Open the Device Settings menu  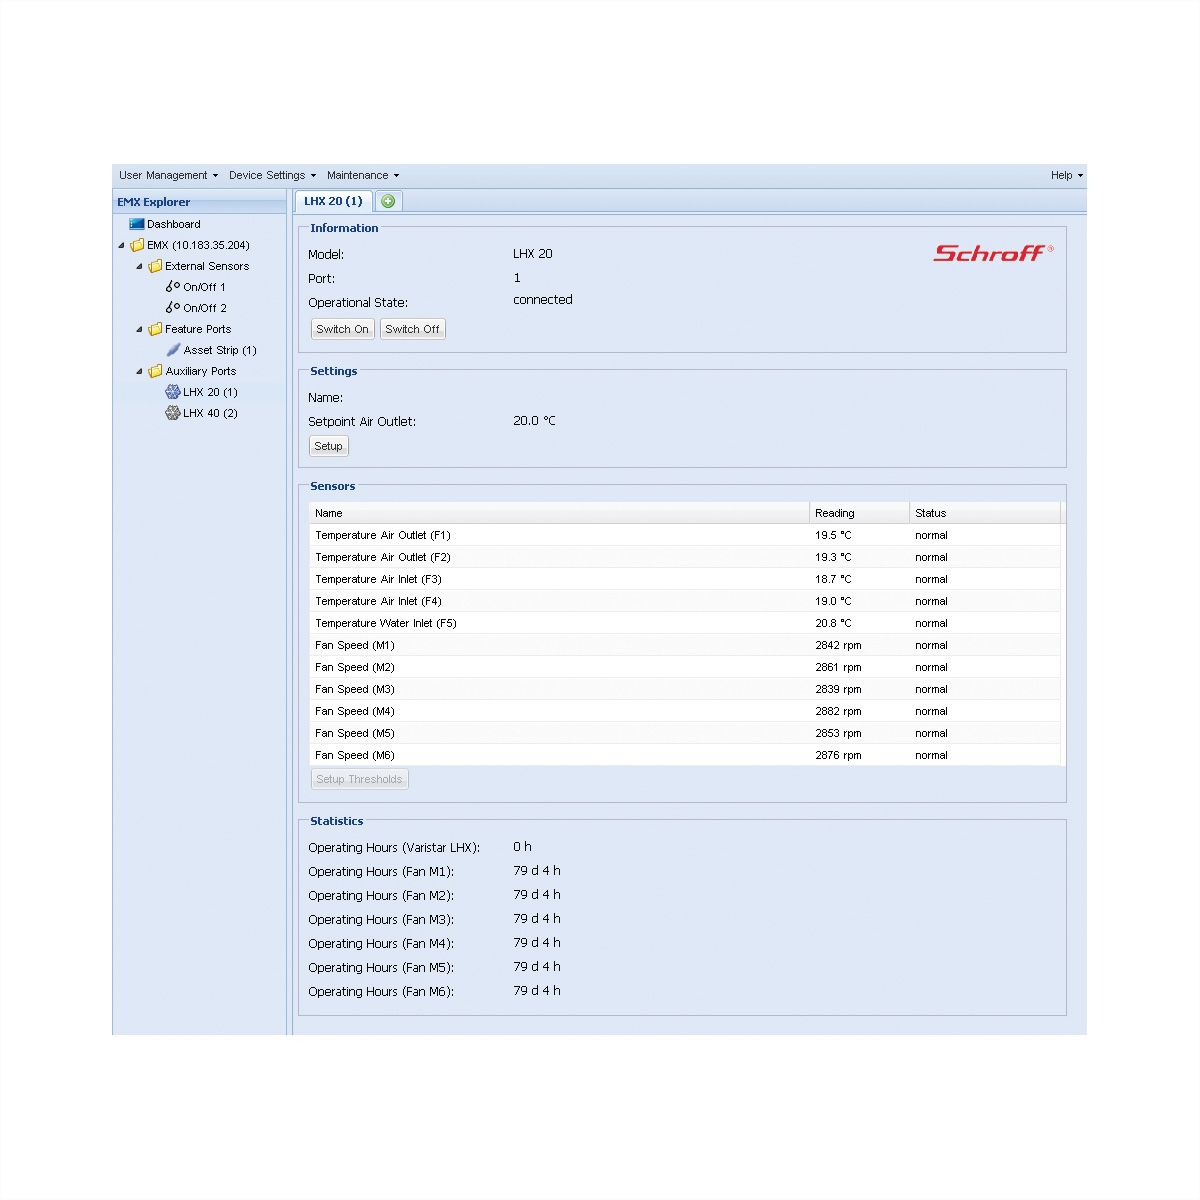point(272,175)
